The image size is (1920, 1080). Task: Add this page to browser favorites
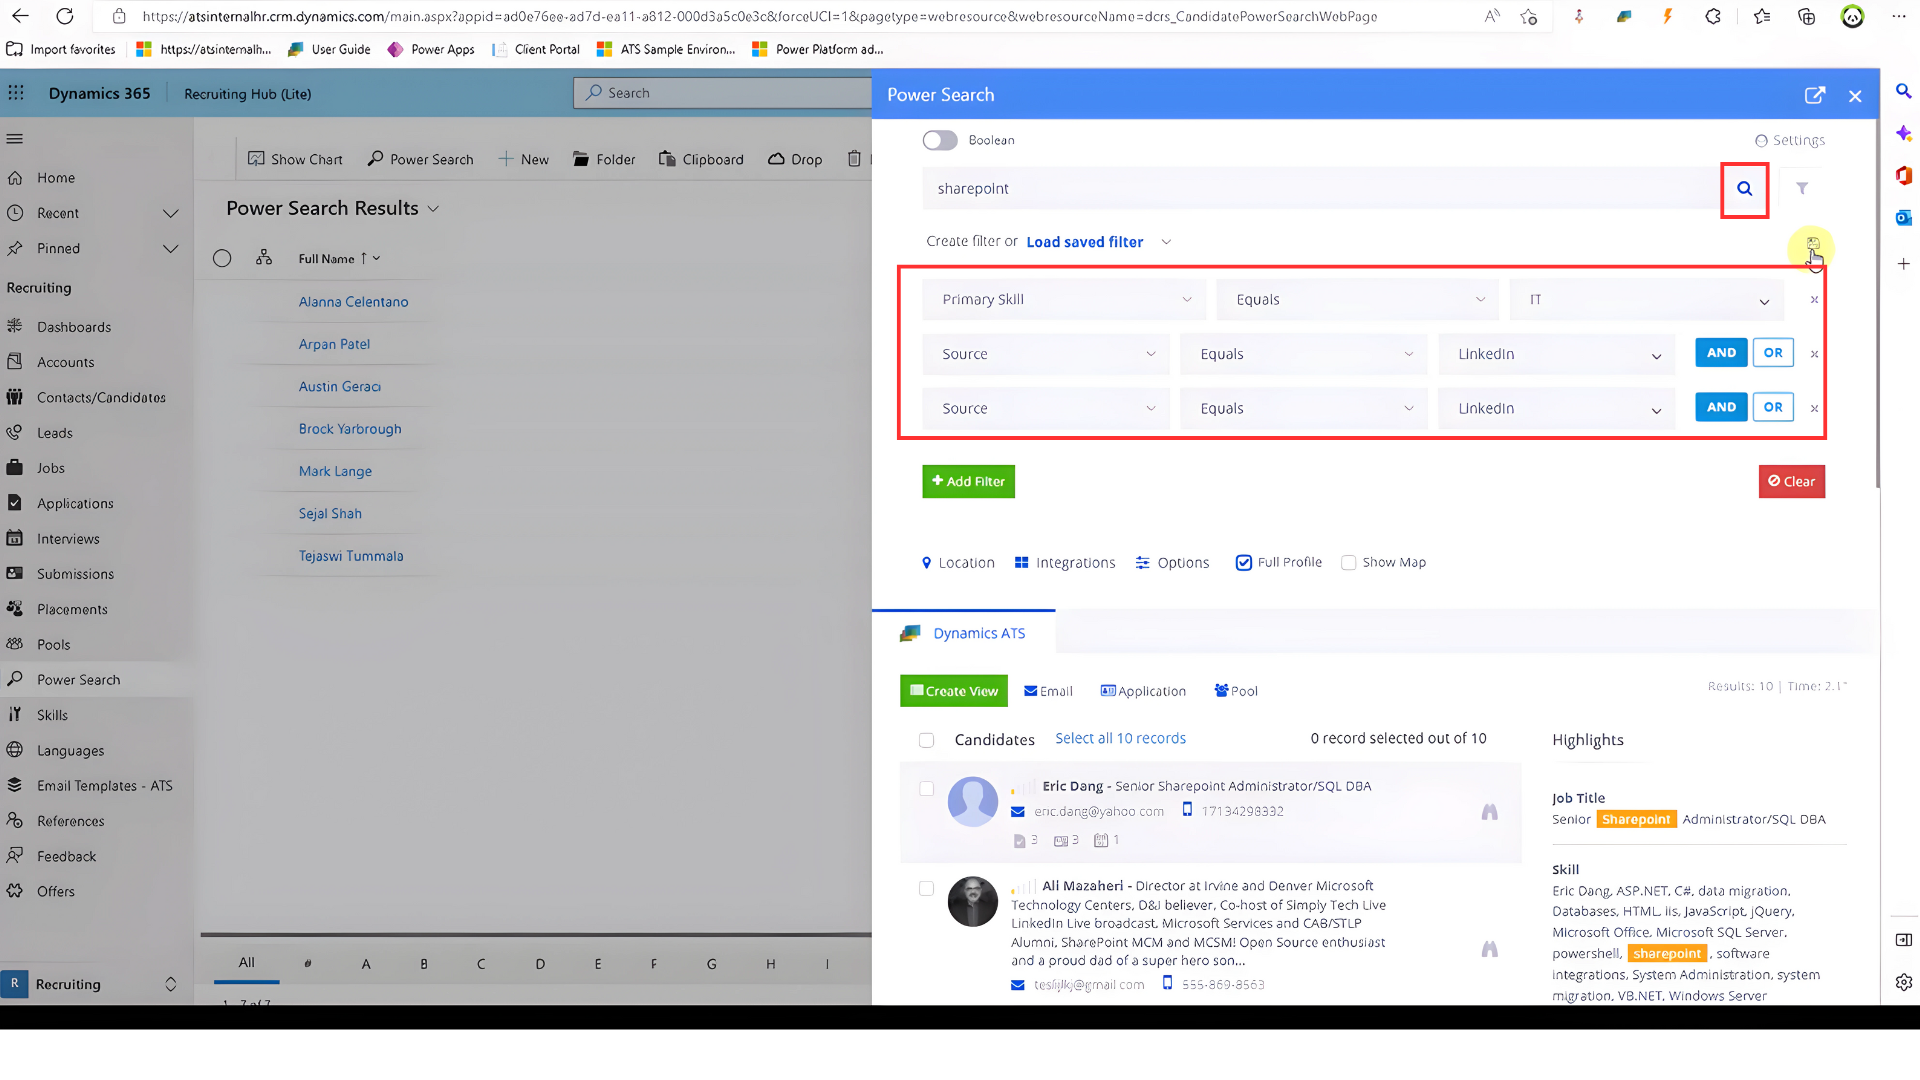pyautogui.click(x=1528, y=16)
